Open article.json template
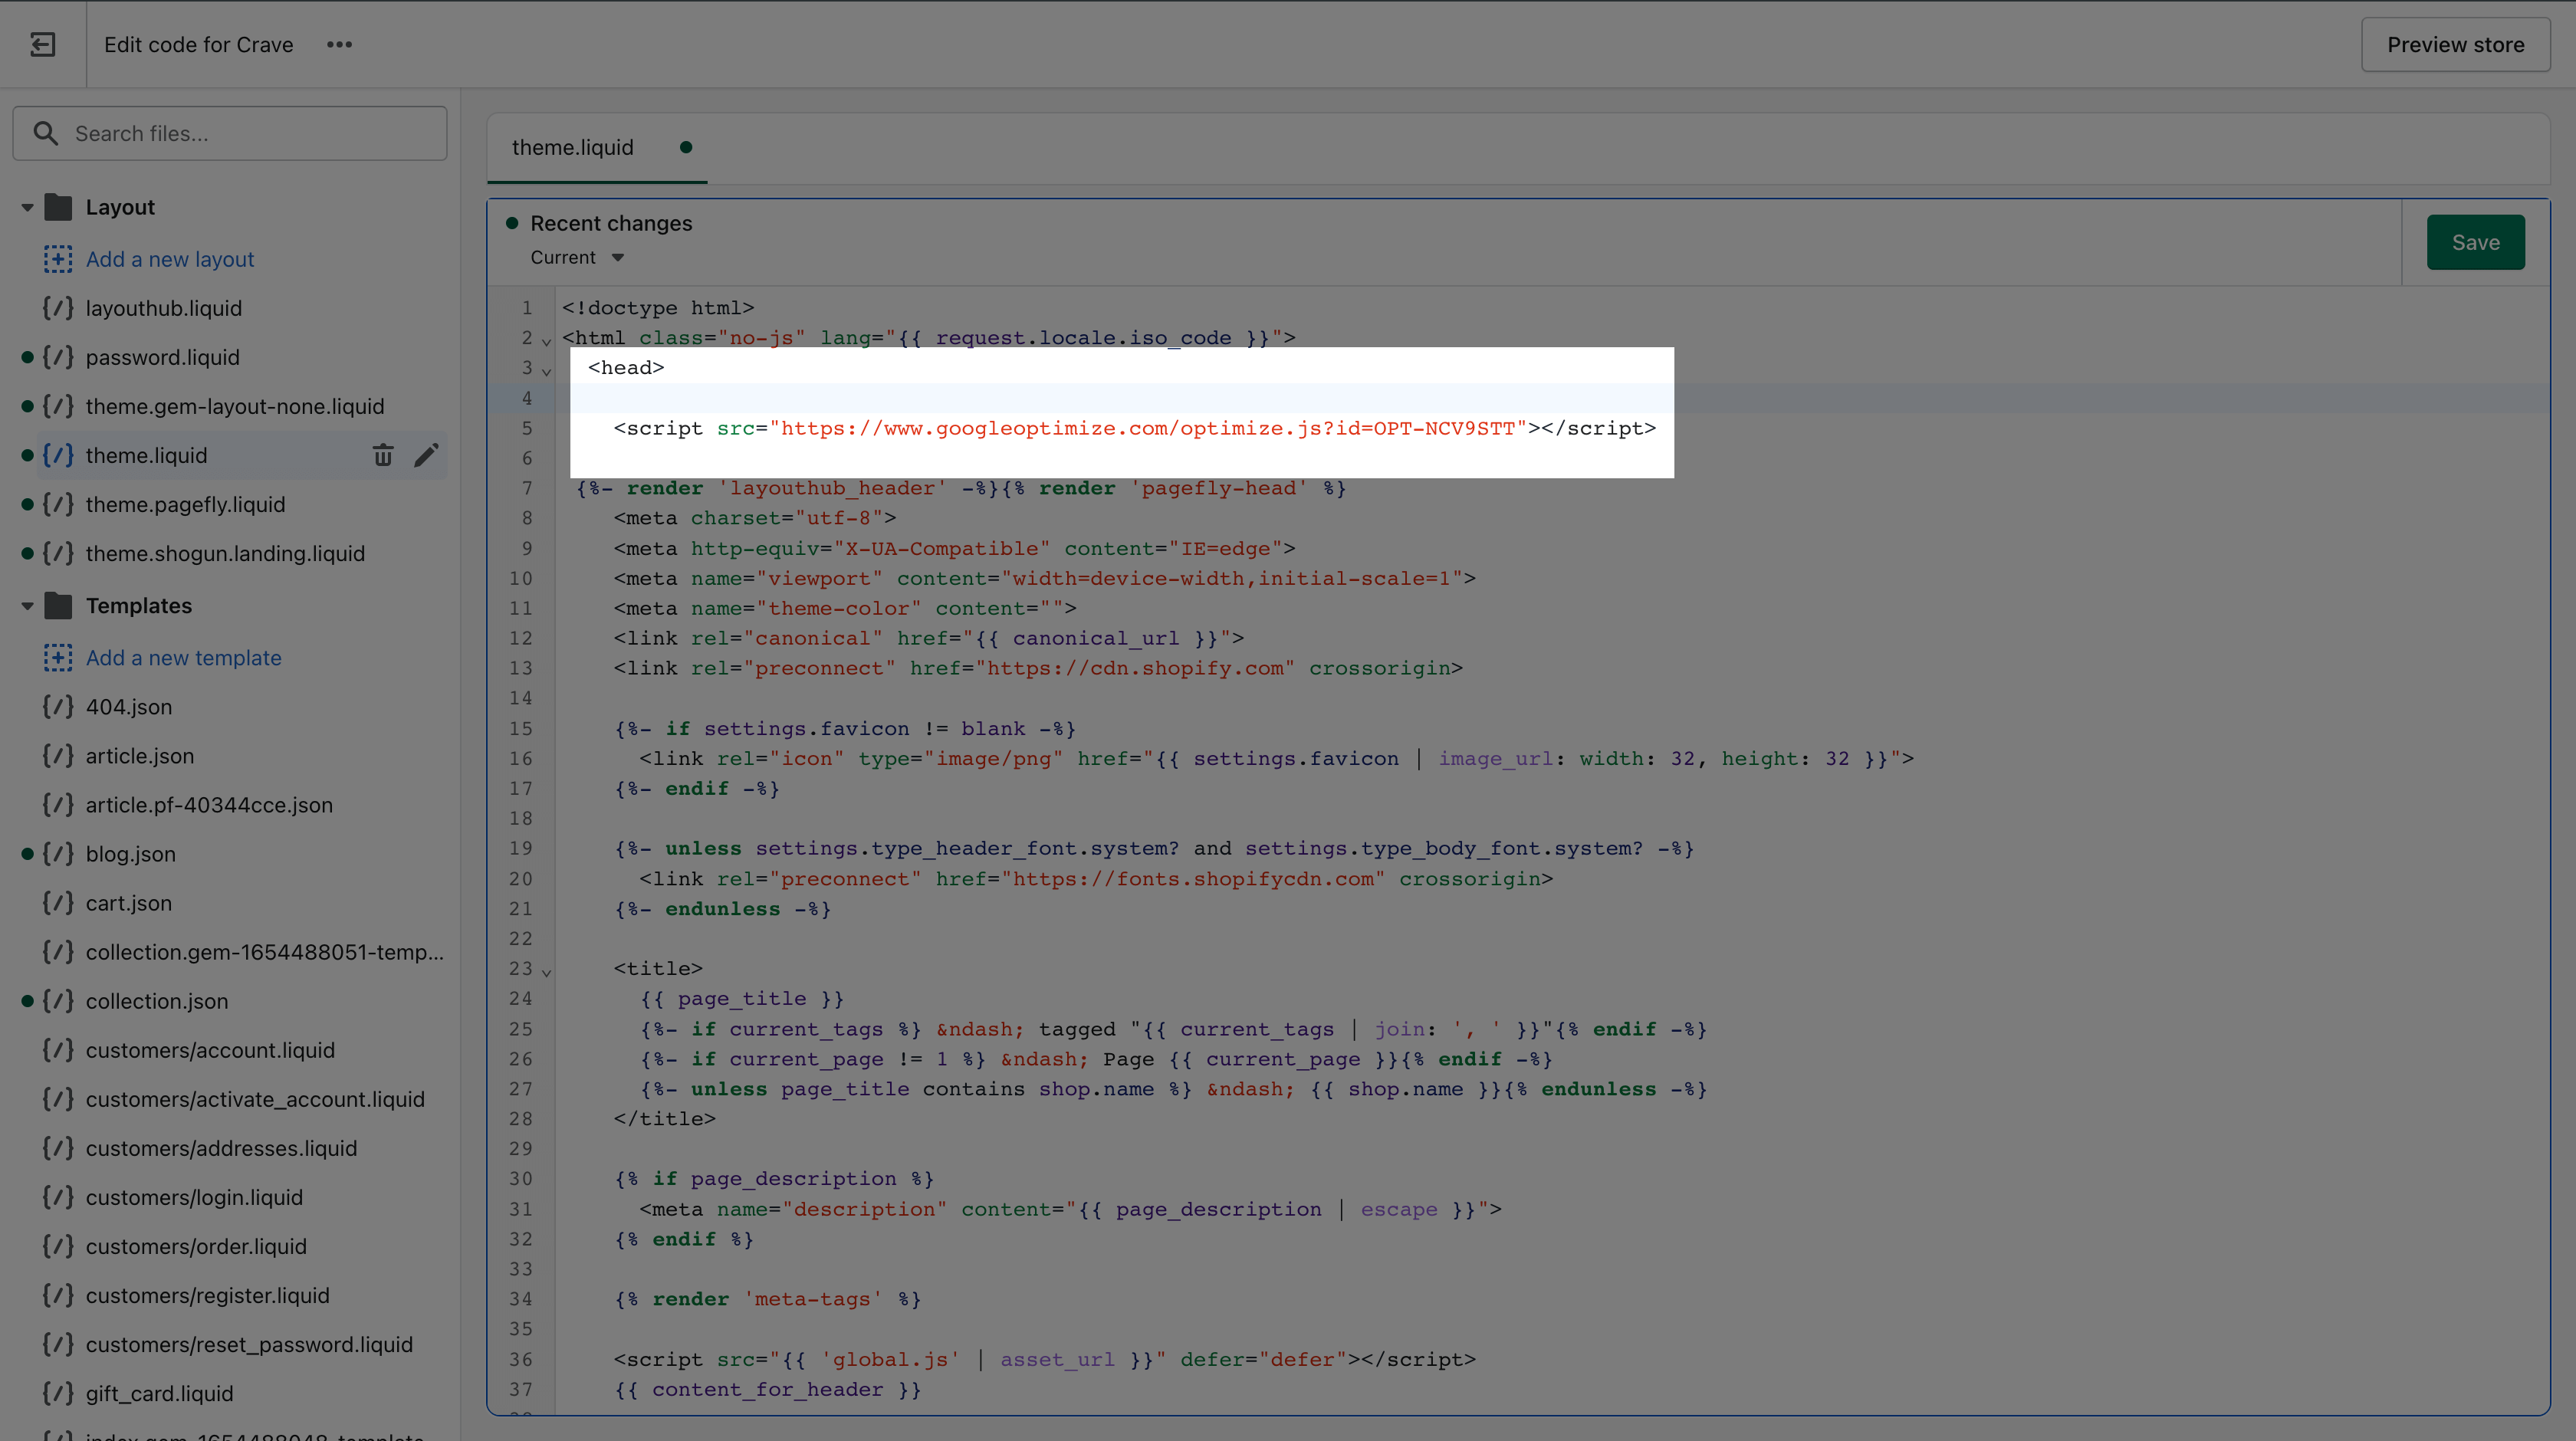Viewport: 2576px width, 1441px height. (140, 756)
